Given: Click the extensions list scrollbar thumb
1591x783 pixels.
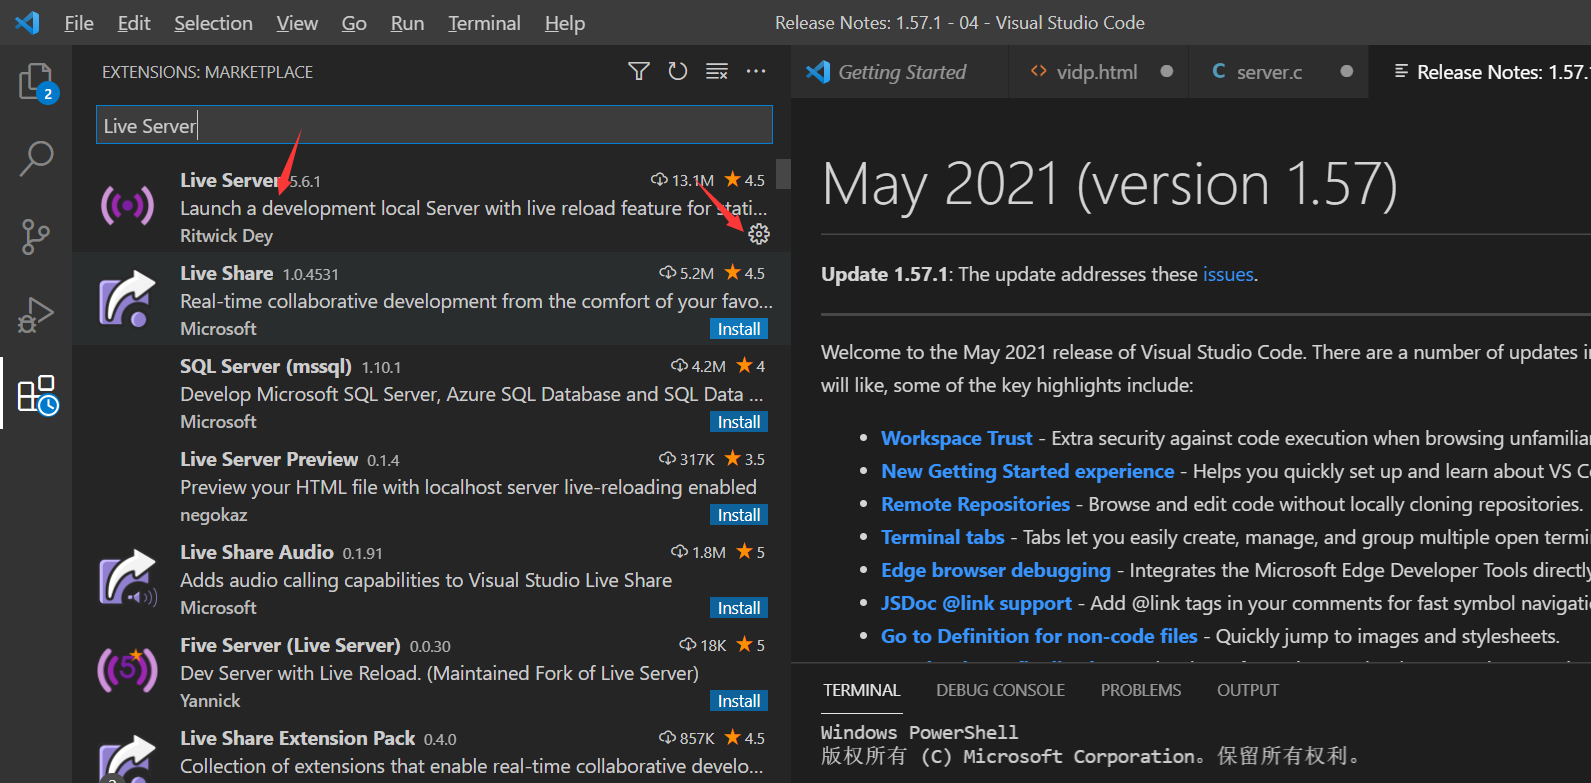Looking at the screenshot, I should pos(783,174).
